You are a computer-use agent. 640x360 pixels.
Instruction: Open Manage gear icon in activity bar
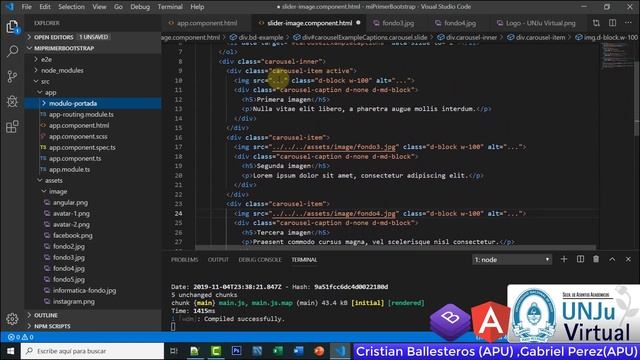tap(12, 318)
